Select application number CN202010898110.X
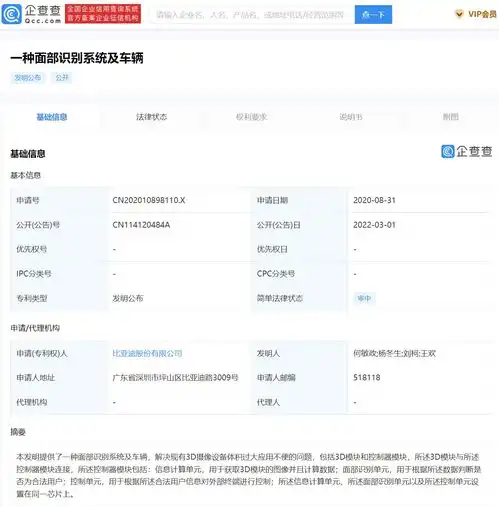Image resolution: width=499 pixels, height=507 pixels. click(x=149, y=200)
